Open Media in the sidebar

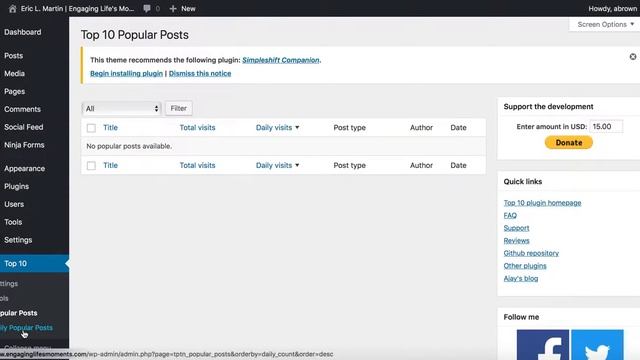click(14, 73)
